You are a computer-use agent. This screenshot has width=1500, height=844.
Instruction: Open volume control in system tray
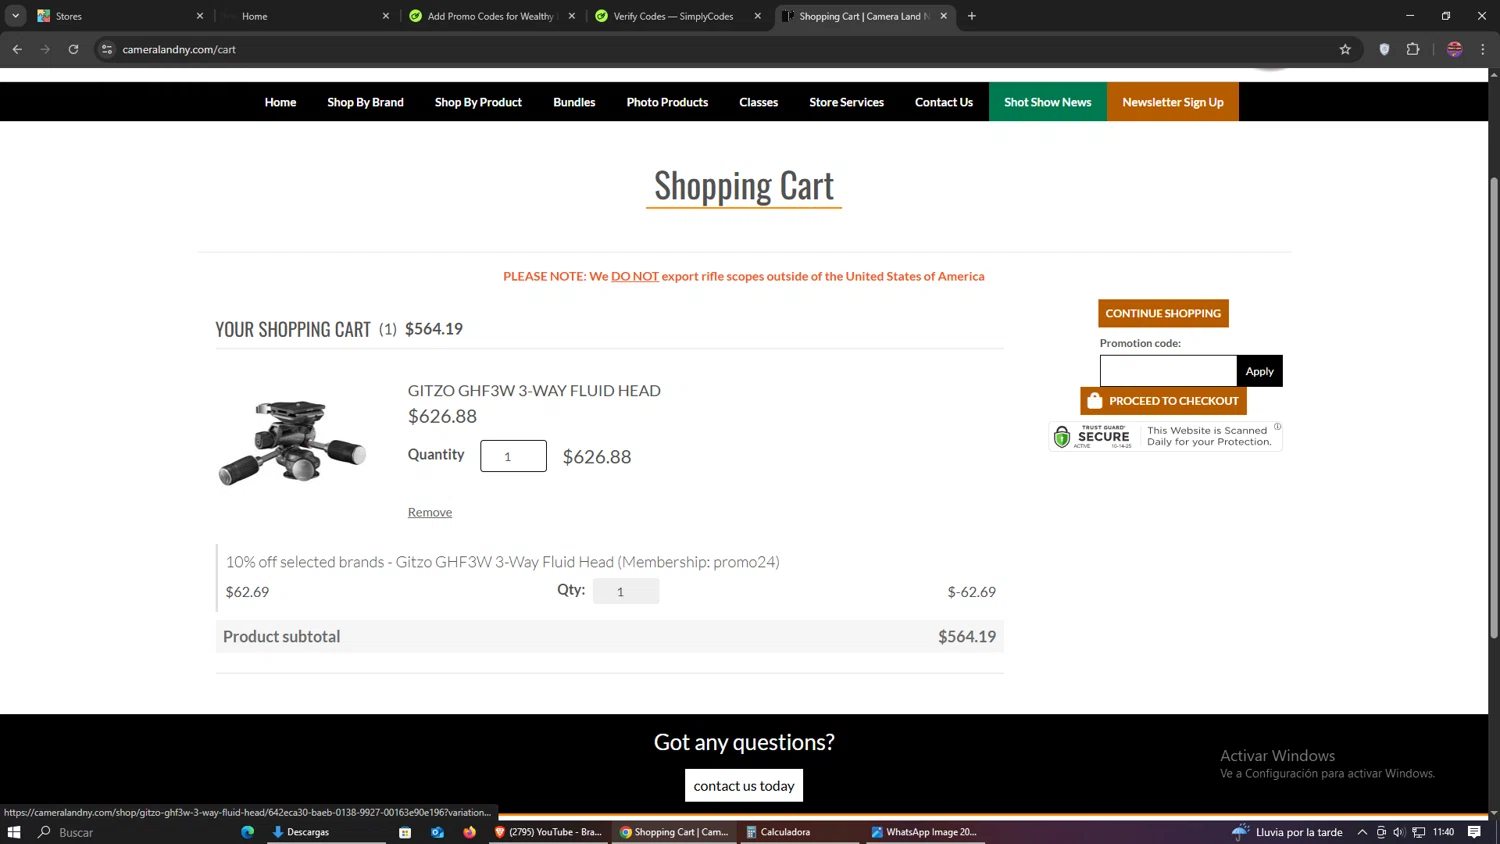(x=1399, y=832)
